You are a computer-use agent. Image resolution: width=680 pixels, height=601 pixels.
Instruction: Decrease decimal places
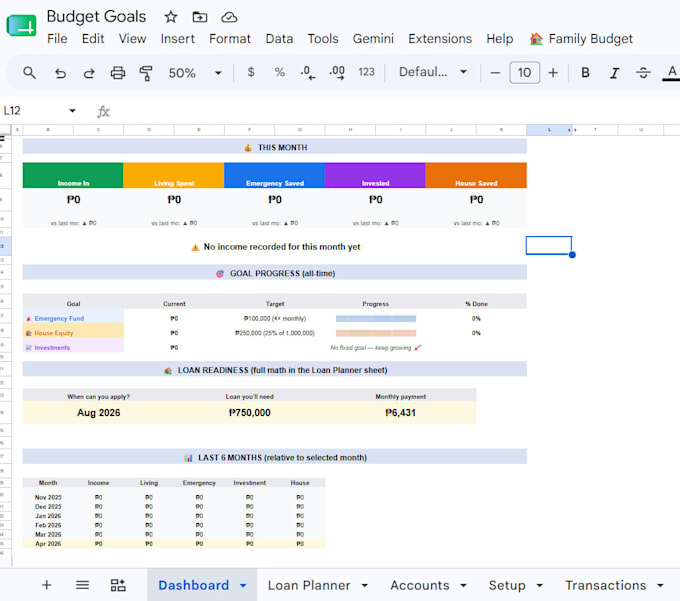(x=308, y=72)
